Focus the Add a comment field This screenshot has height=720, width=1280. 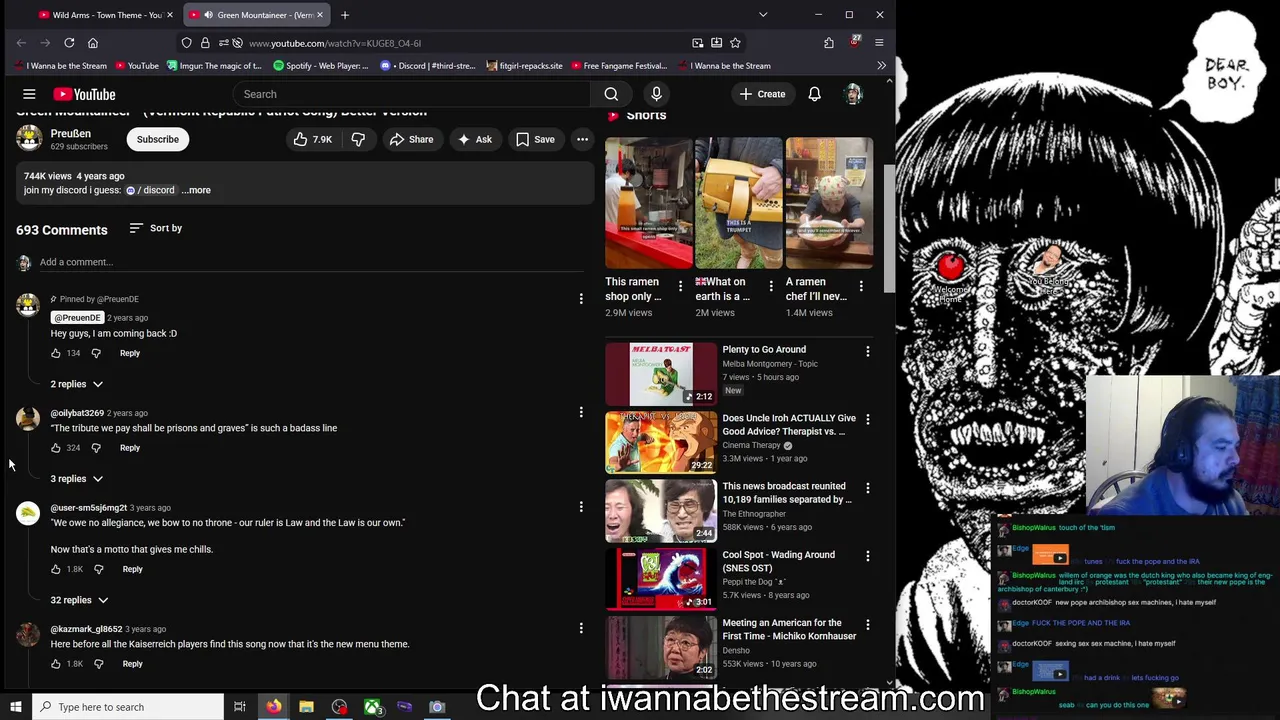coord(310,262)
